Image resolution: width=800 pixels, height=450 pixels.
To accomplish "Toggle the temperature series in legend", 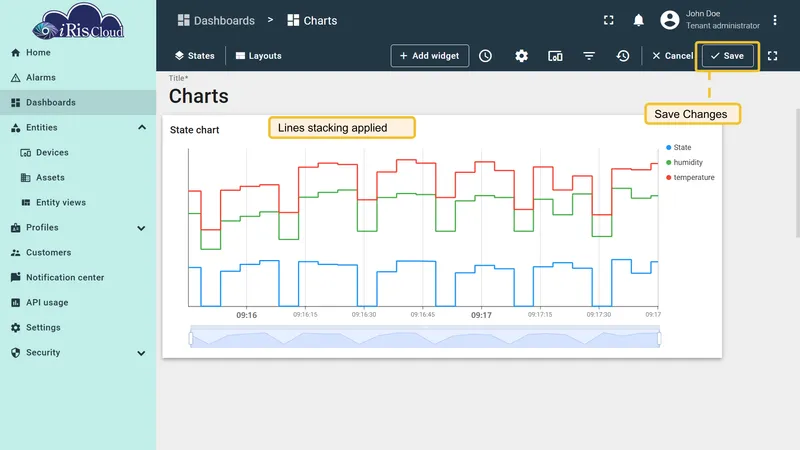I will point(690,177).
